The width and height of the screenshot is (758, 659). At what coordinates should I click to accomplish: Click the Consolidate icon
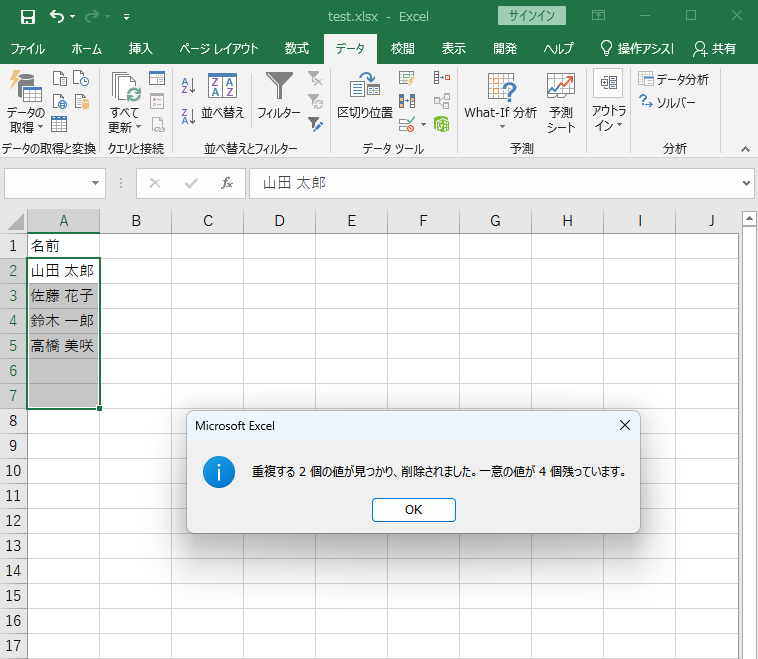441,77
